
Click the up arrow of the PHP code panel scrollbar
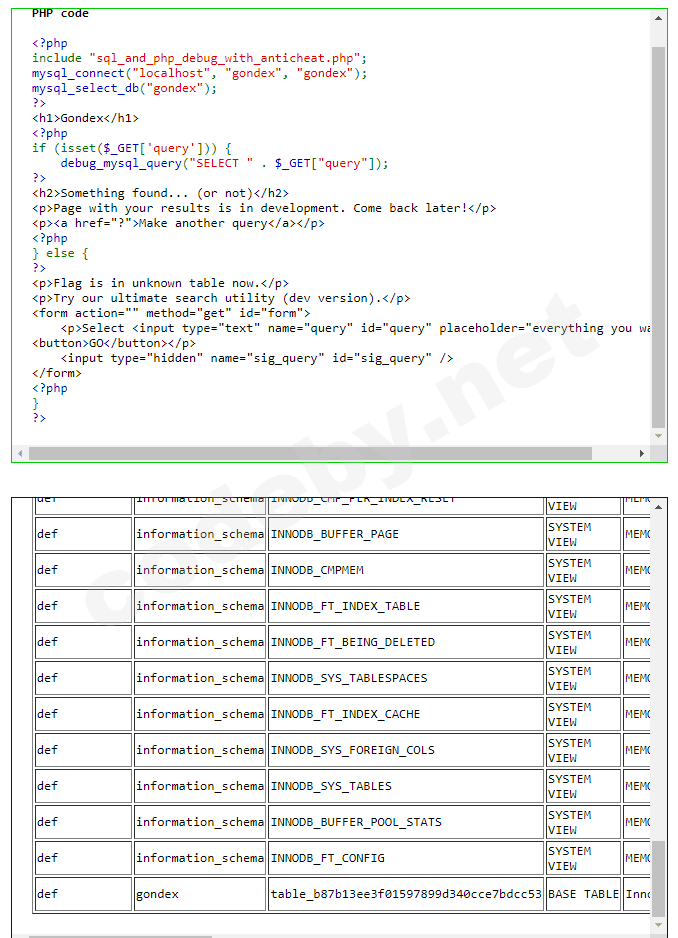[658, 18]
